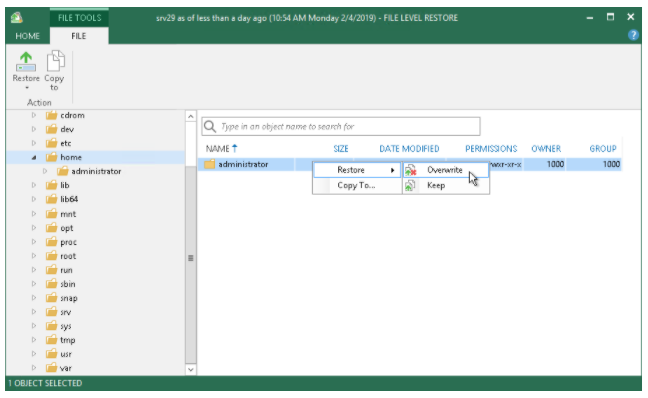Screen dimensions: 648x398
Task: Click the object name search field
Action: (341, 126)
